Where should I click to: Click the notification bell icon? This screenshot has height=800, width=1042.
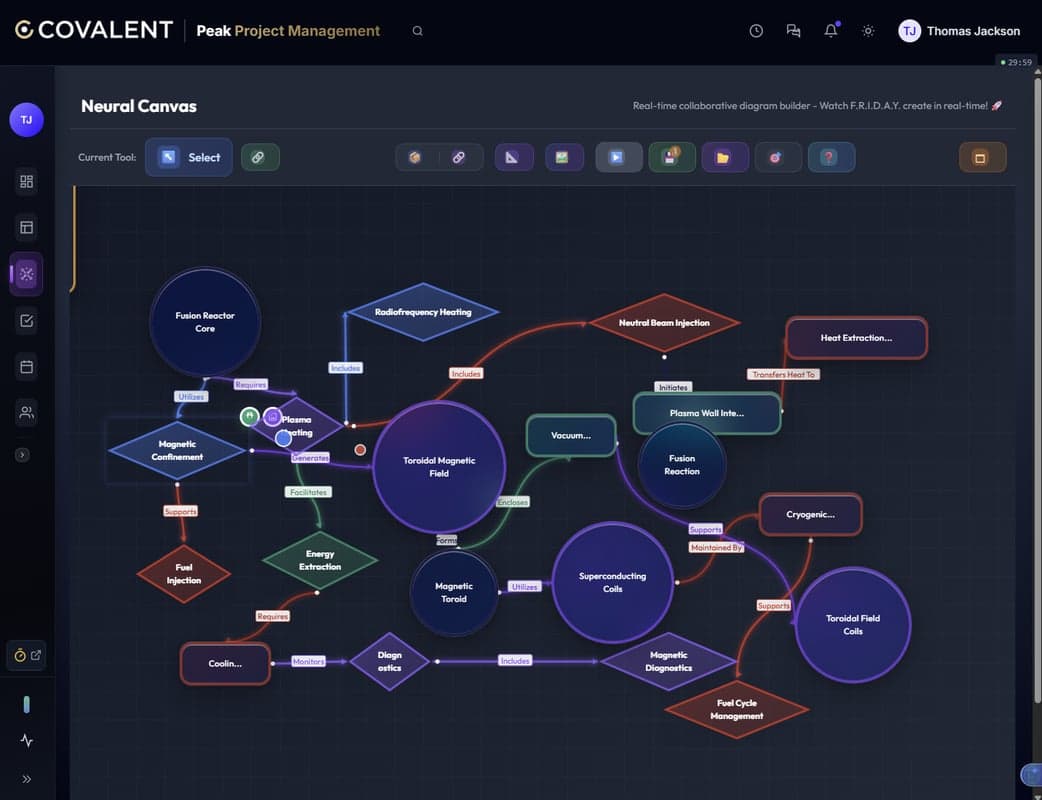click(x=830, y=31)
